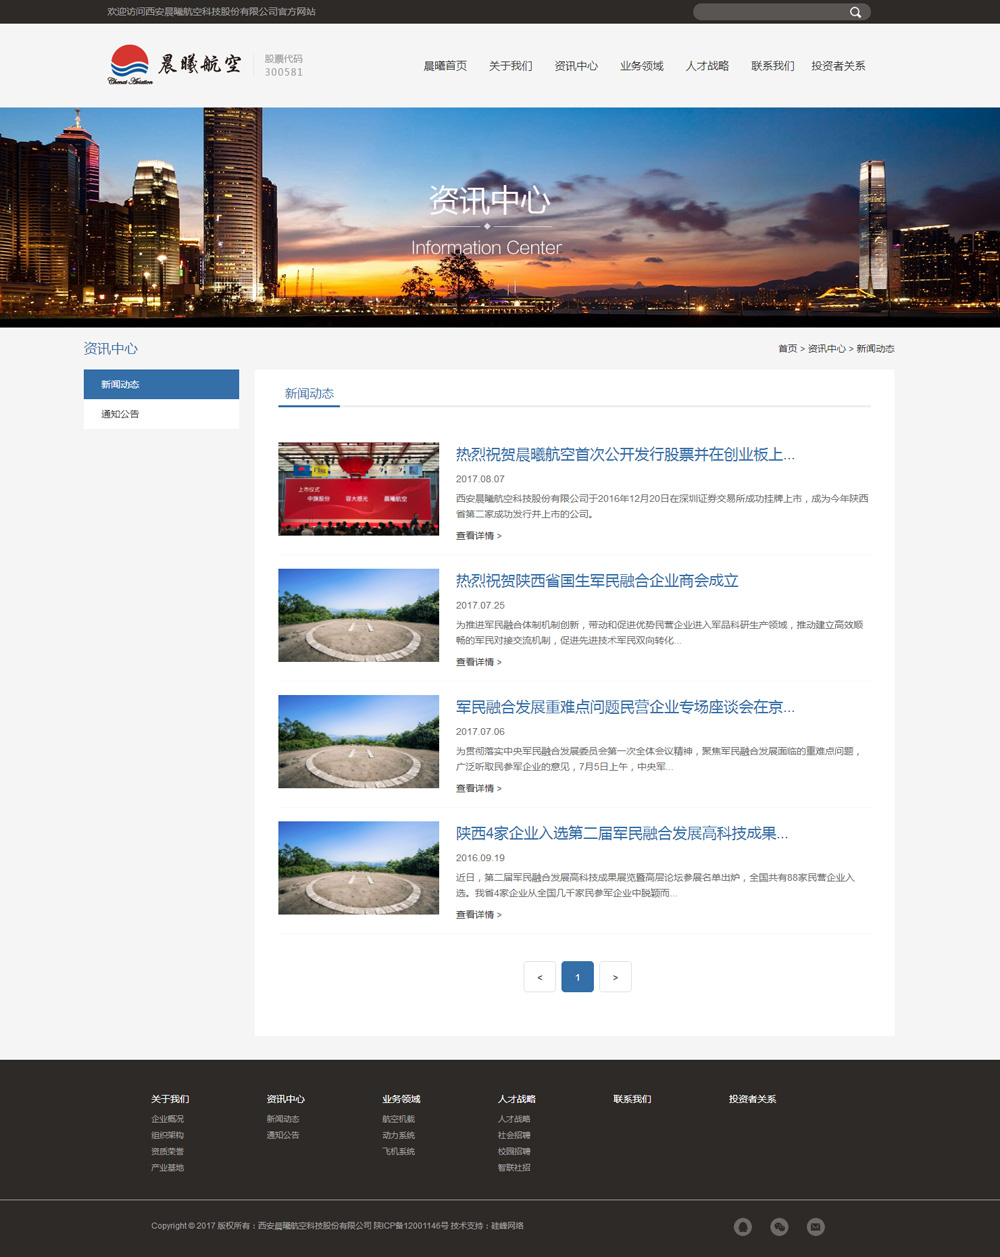Image resolution: width=1000 pixels, height=1257 pixels.
Task: Click the search magnifier icon
Action: pos(855,12)
